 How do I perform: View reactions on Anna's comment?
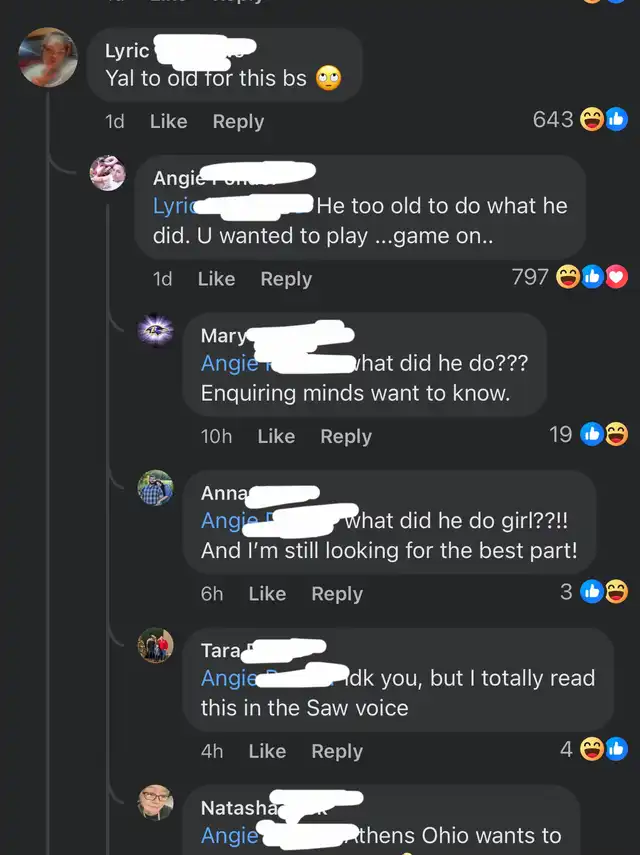click(594, 592)
